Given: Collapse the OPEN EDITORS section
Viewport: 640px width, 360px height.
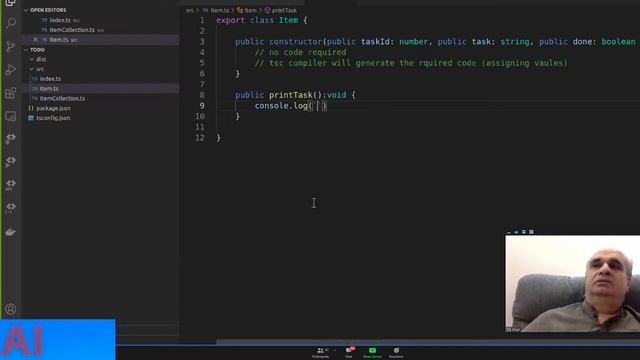Looking at the screenshot, I should pos(45,10).
